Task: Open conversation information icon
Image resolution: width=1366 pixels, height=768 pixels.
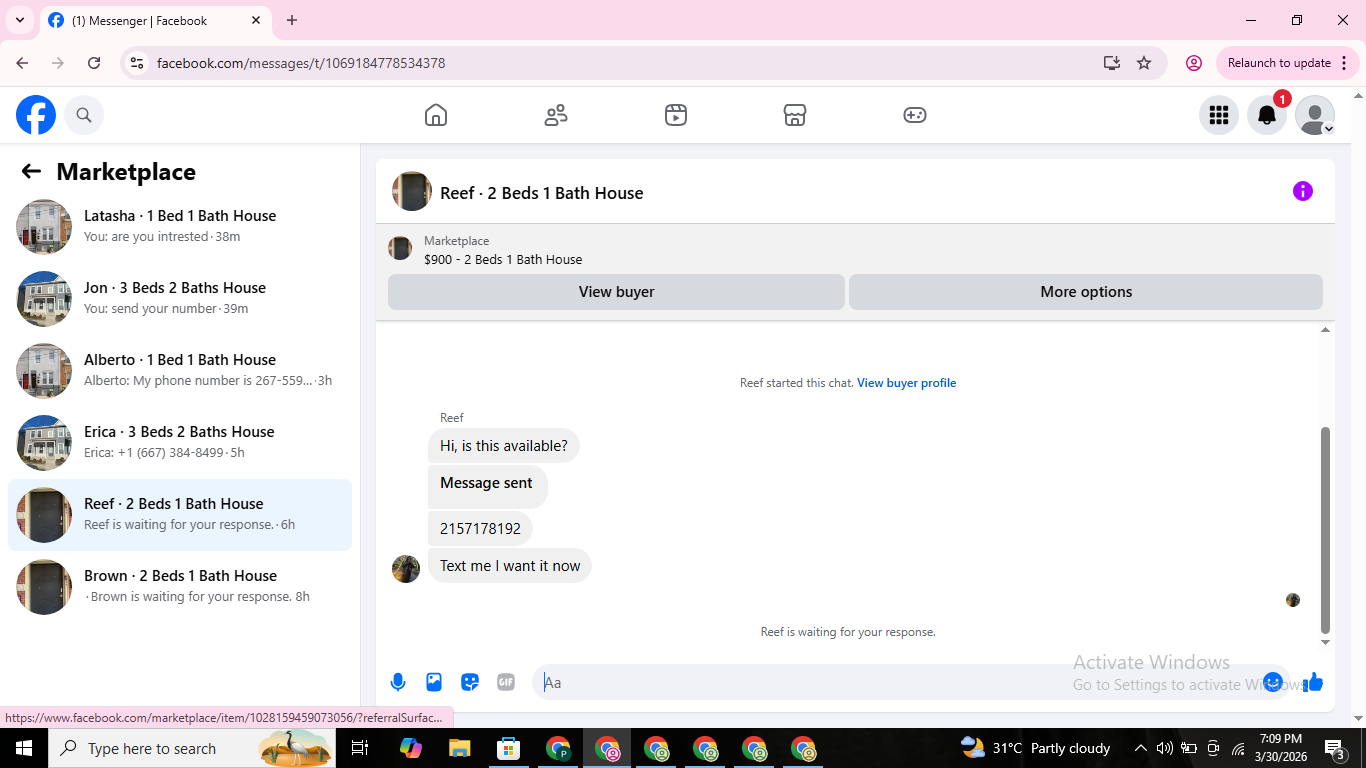Action: pyautogui.click(x=1303, y=191)
